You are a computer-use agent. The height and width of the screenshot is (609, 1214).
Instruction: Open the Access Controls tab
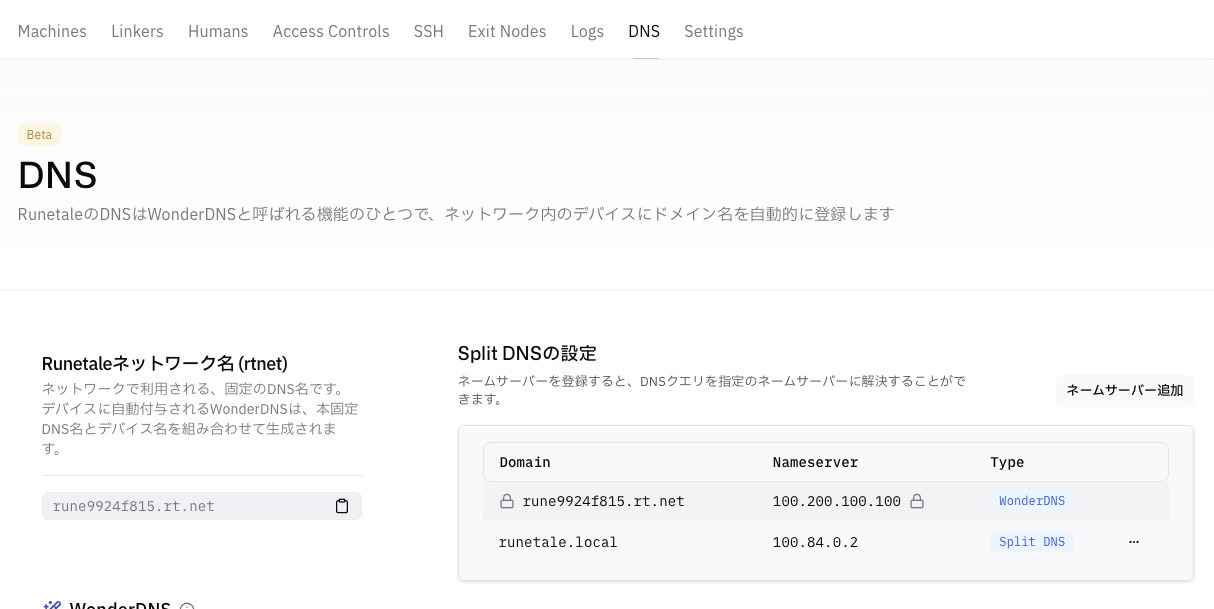pos(331,31)
